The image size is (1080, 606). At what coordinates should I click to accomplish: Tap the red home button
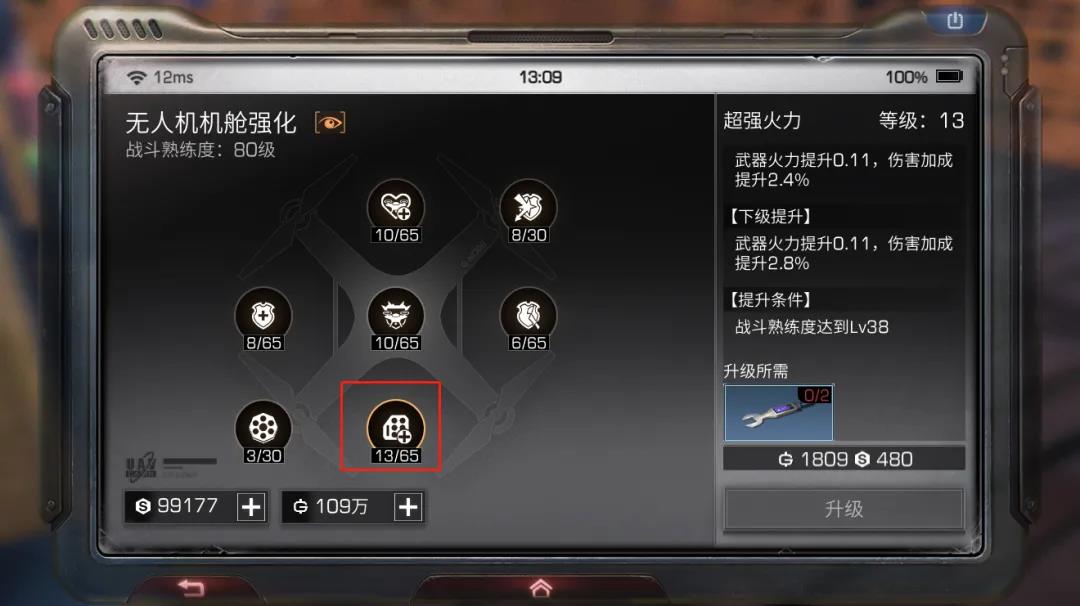coord(541,587)
